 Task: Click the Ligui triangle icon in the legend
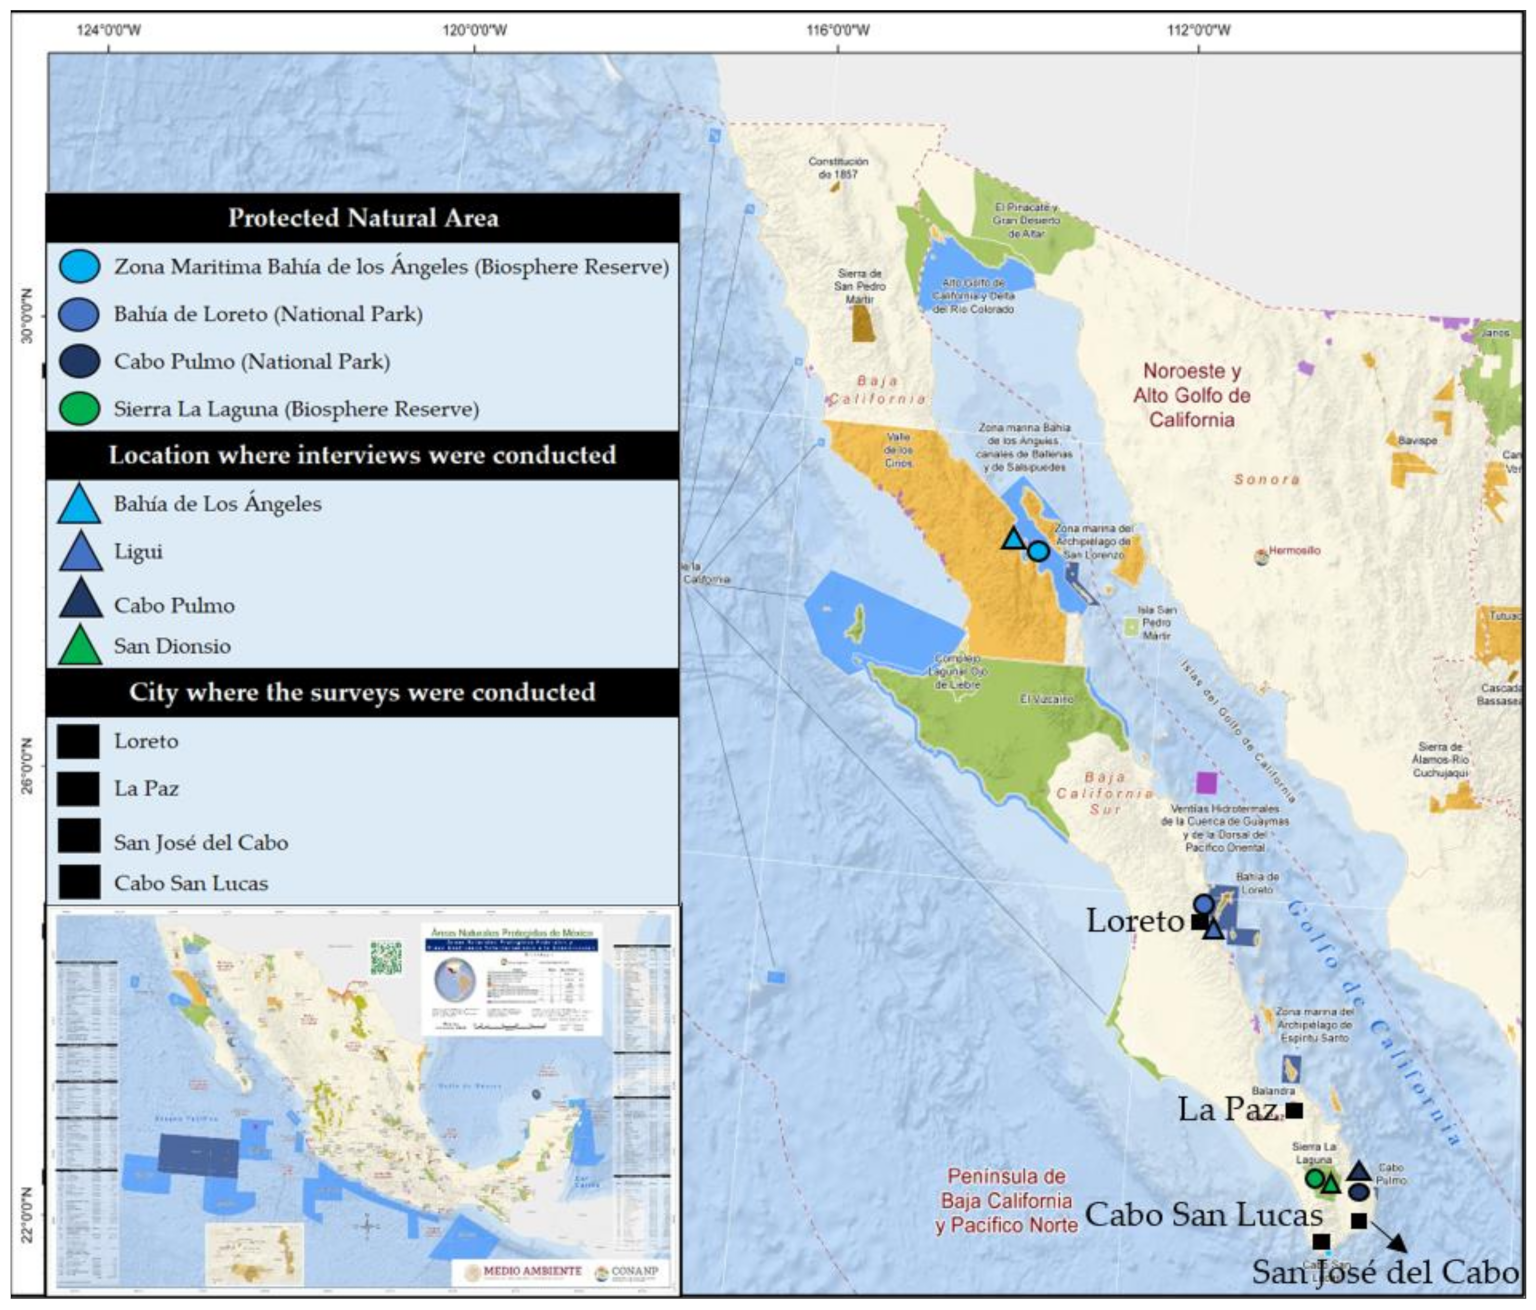80,552
